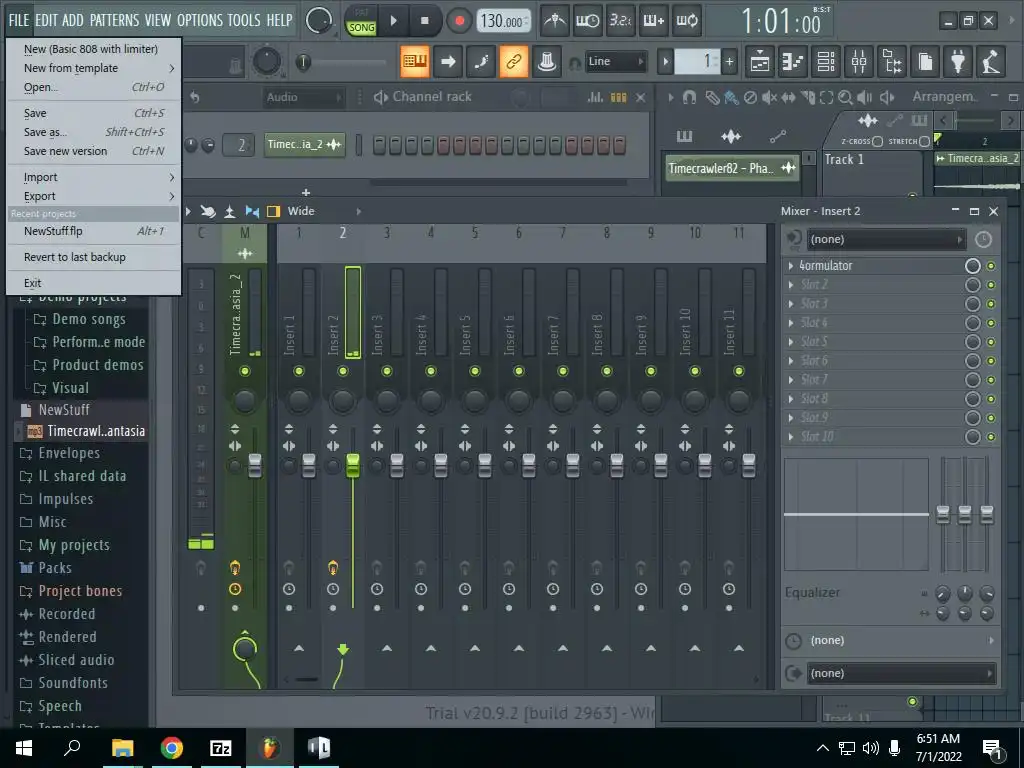
Task: Open the plugin picker plug icon
Action: 958,62
